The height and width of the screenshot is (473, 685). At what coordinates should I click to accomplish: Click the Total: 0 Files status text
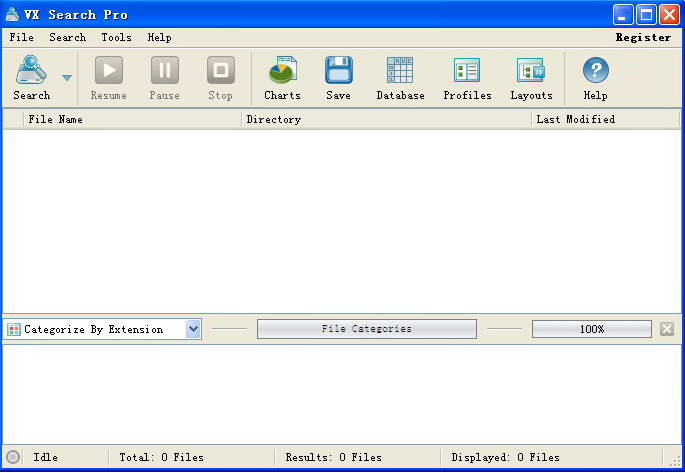pos(161,457)
